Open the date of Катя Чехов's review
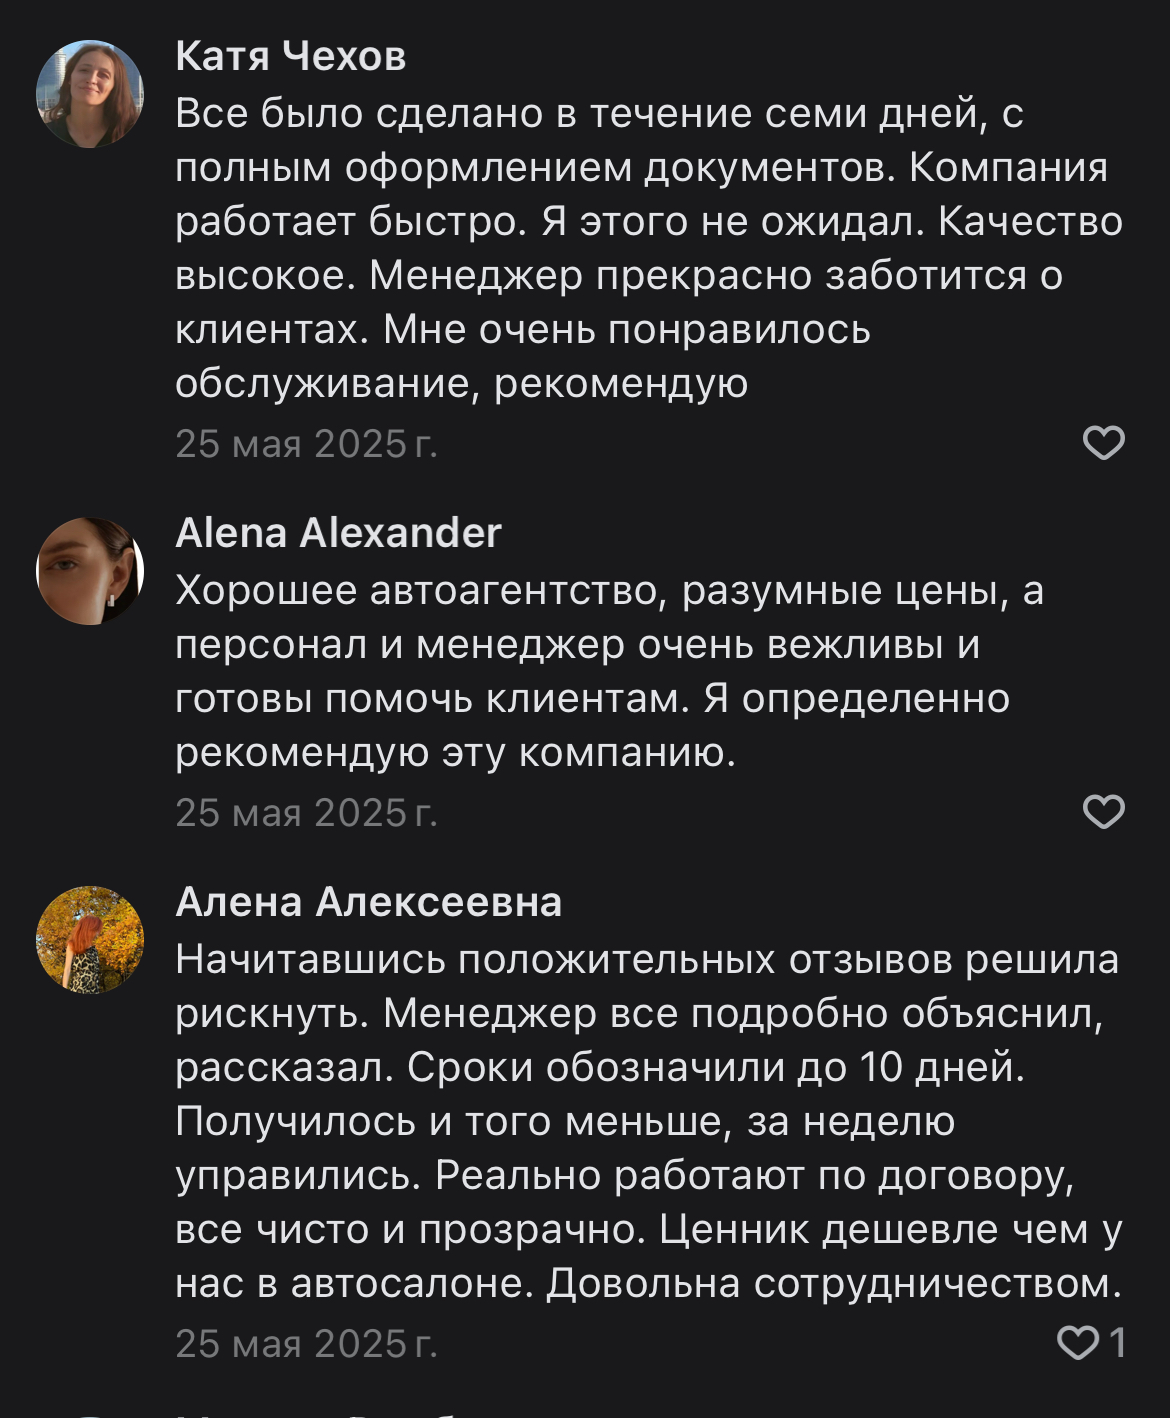Image resolution: width=1170 pixels, height=1418 pixels. (307, 444)
